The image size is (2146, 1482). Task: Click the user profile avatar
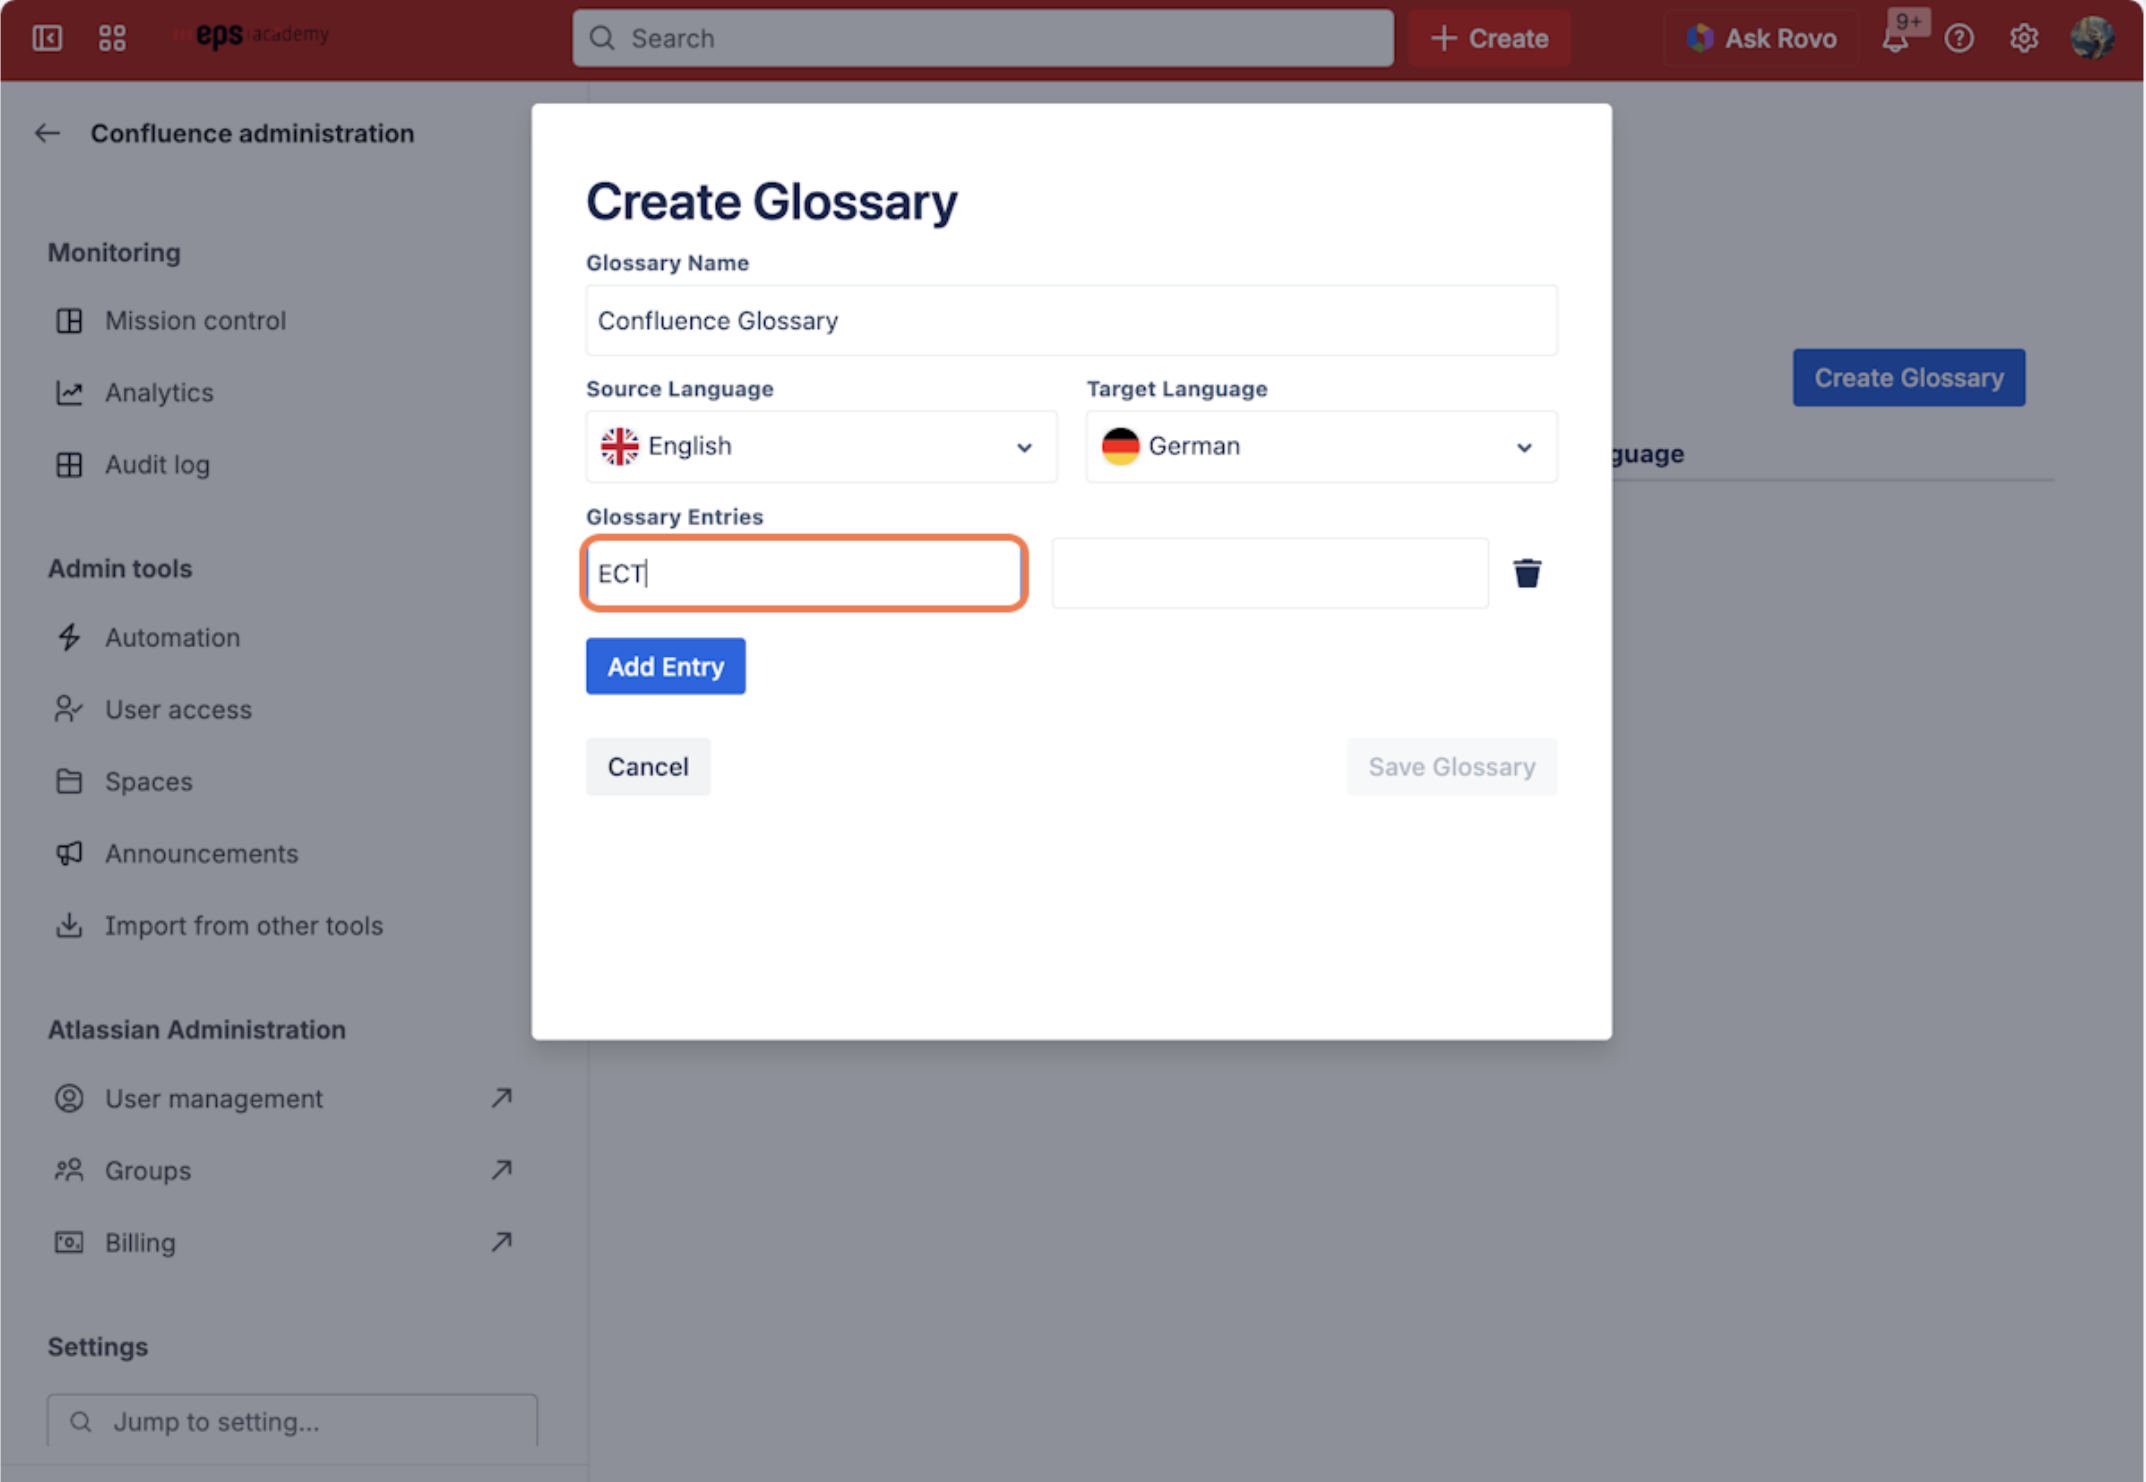(x=2091, y=39)
